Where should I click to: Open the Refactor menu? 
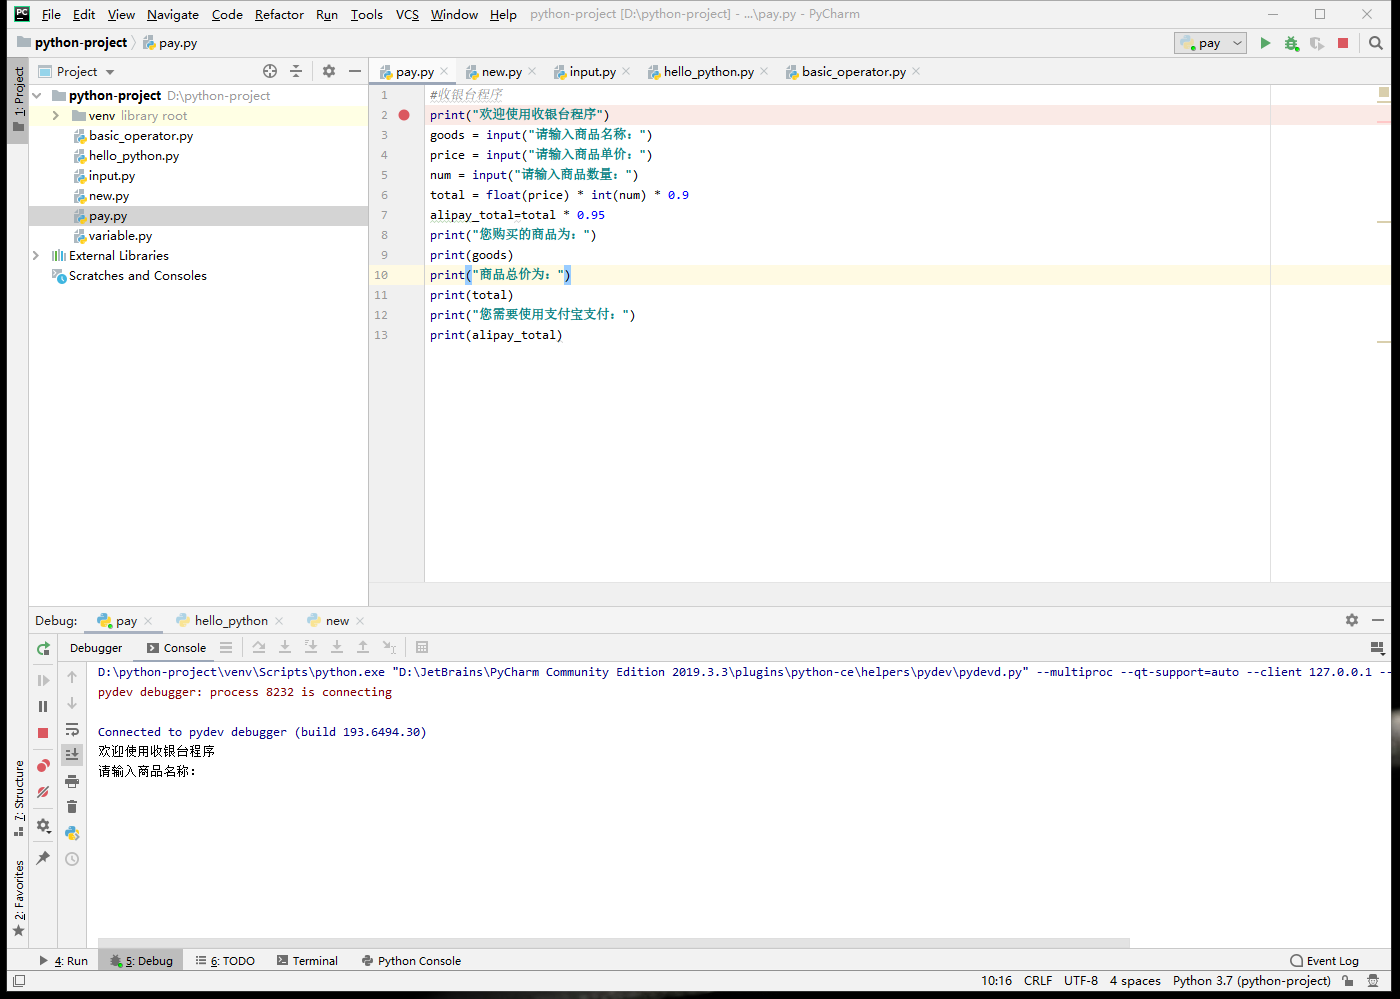pos(279,14)
